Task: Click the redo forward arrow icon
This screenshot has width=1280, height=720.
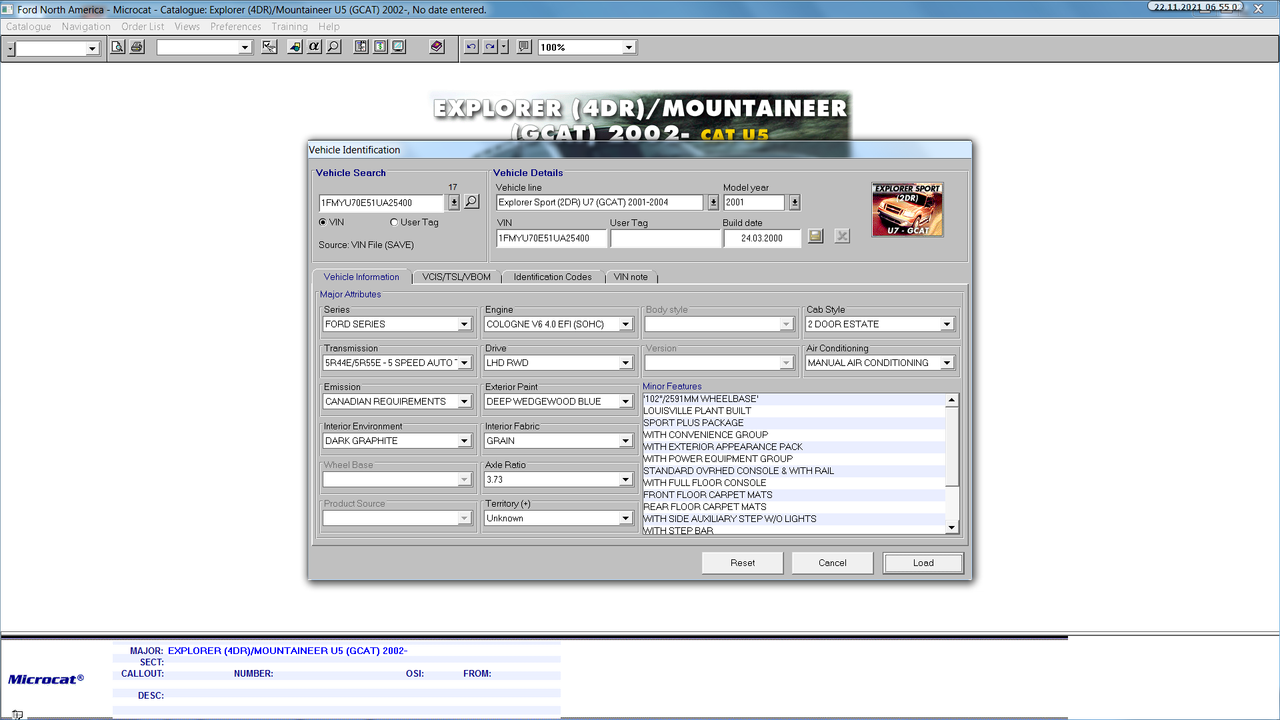Action: point(491,47)
